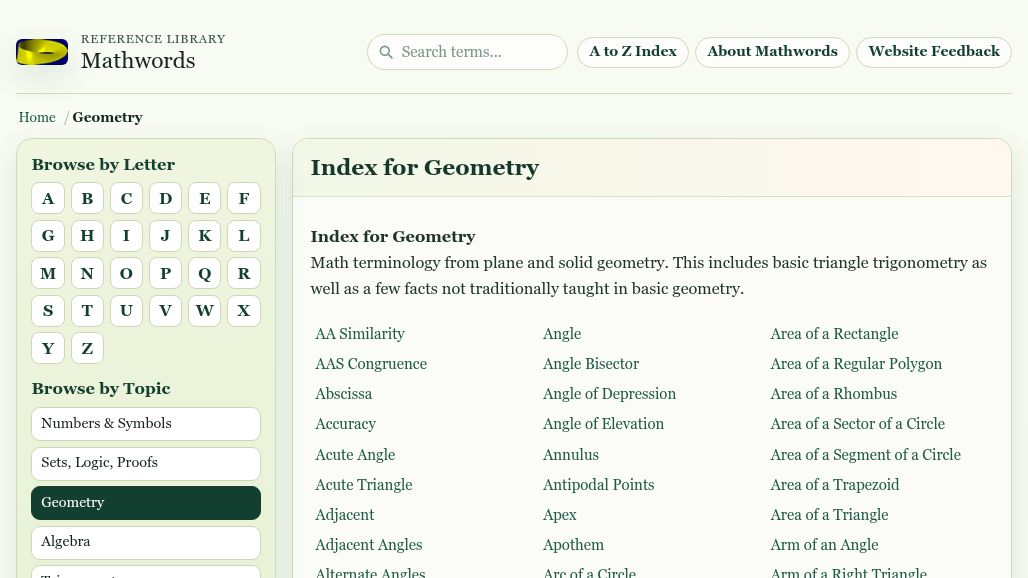
Task: Open the Annulus definition
Action: coord(570,454)
